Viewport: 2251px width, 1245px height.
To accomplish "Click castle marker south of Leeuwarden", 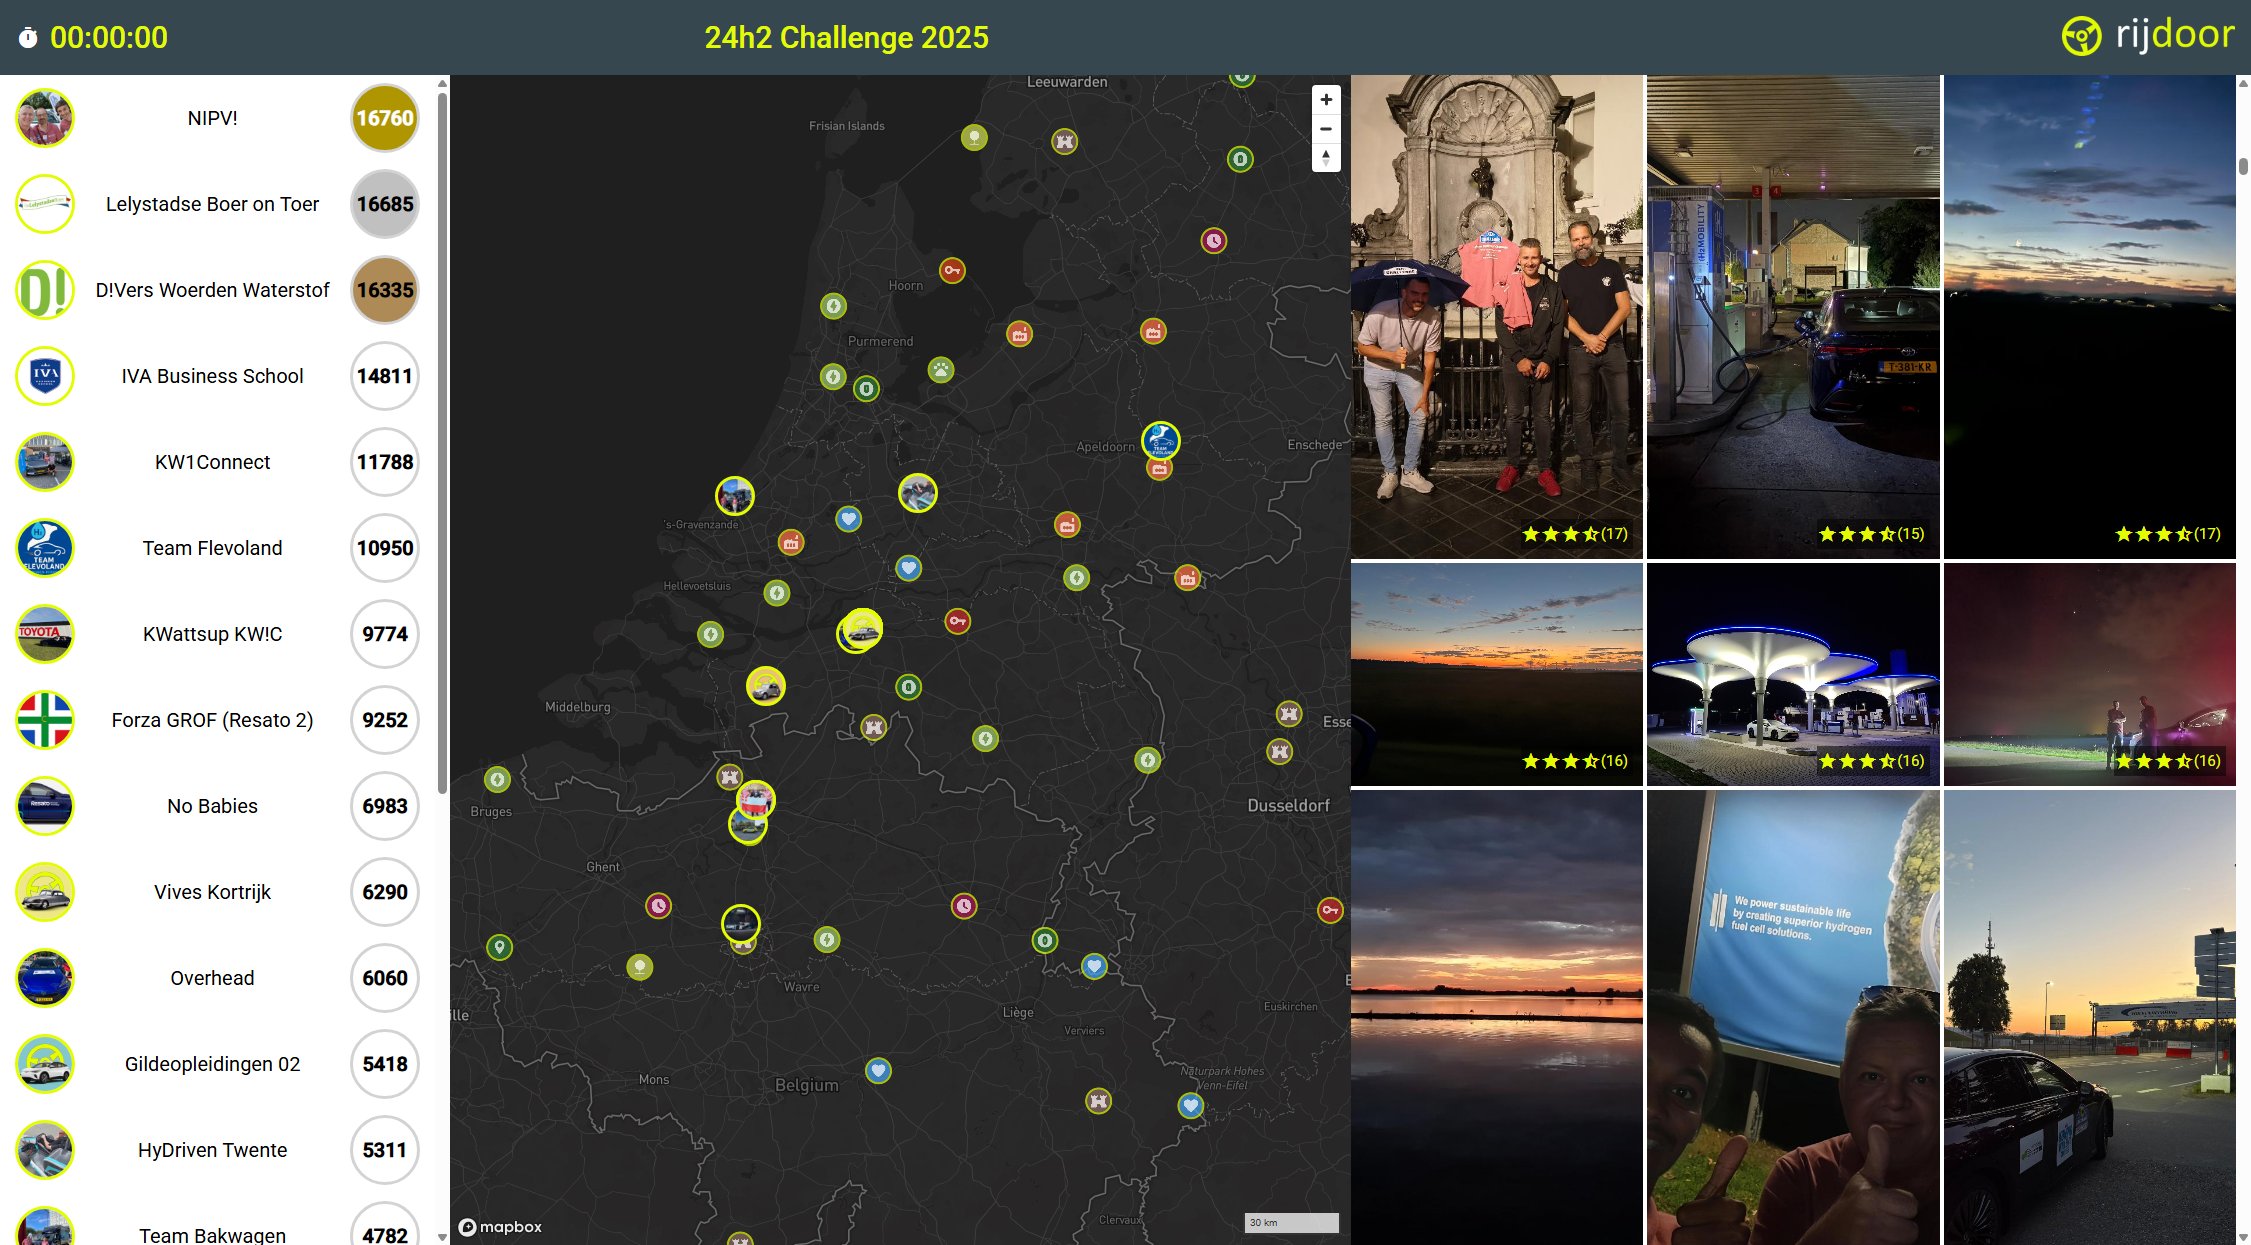I will pyautogui.click(x=1065, y=141).
